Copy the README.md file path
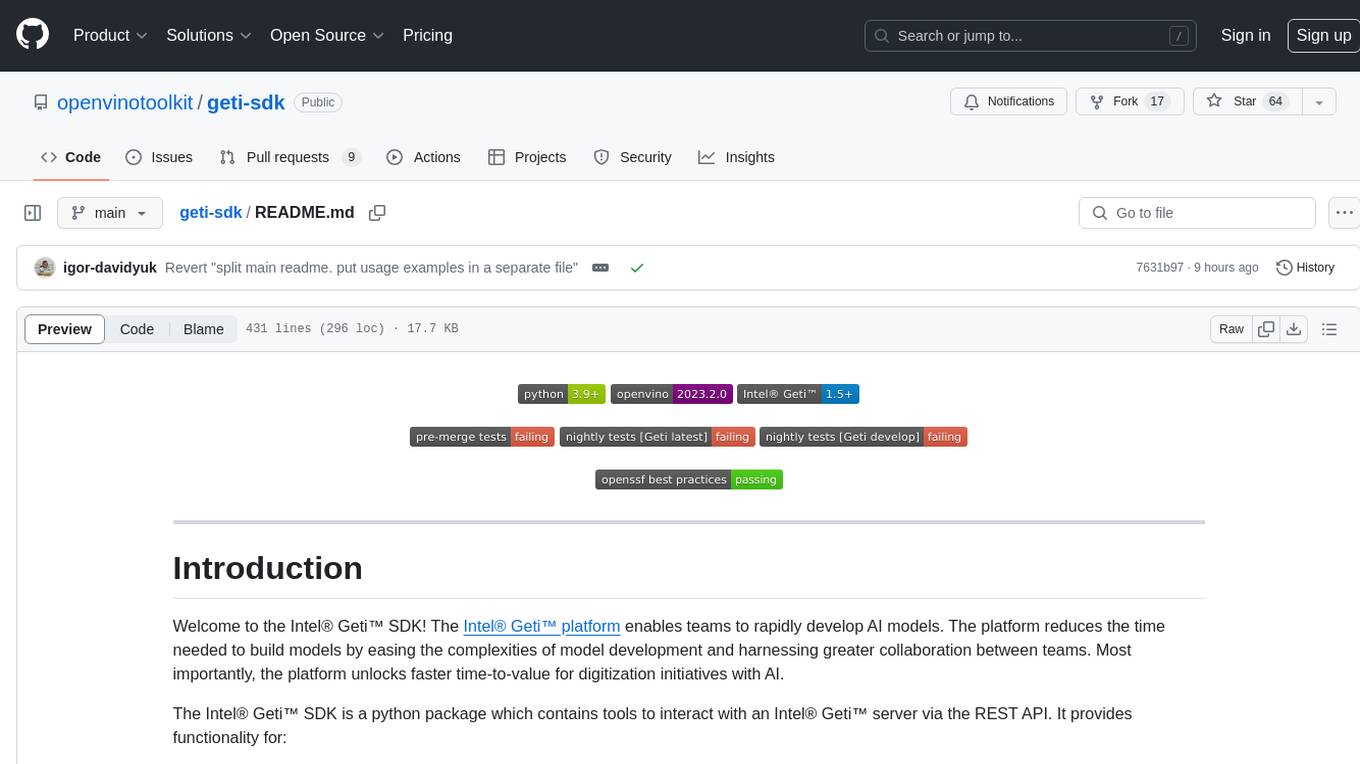This screenshot has width=1360, height=764. 377,213
